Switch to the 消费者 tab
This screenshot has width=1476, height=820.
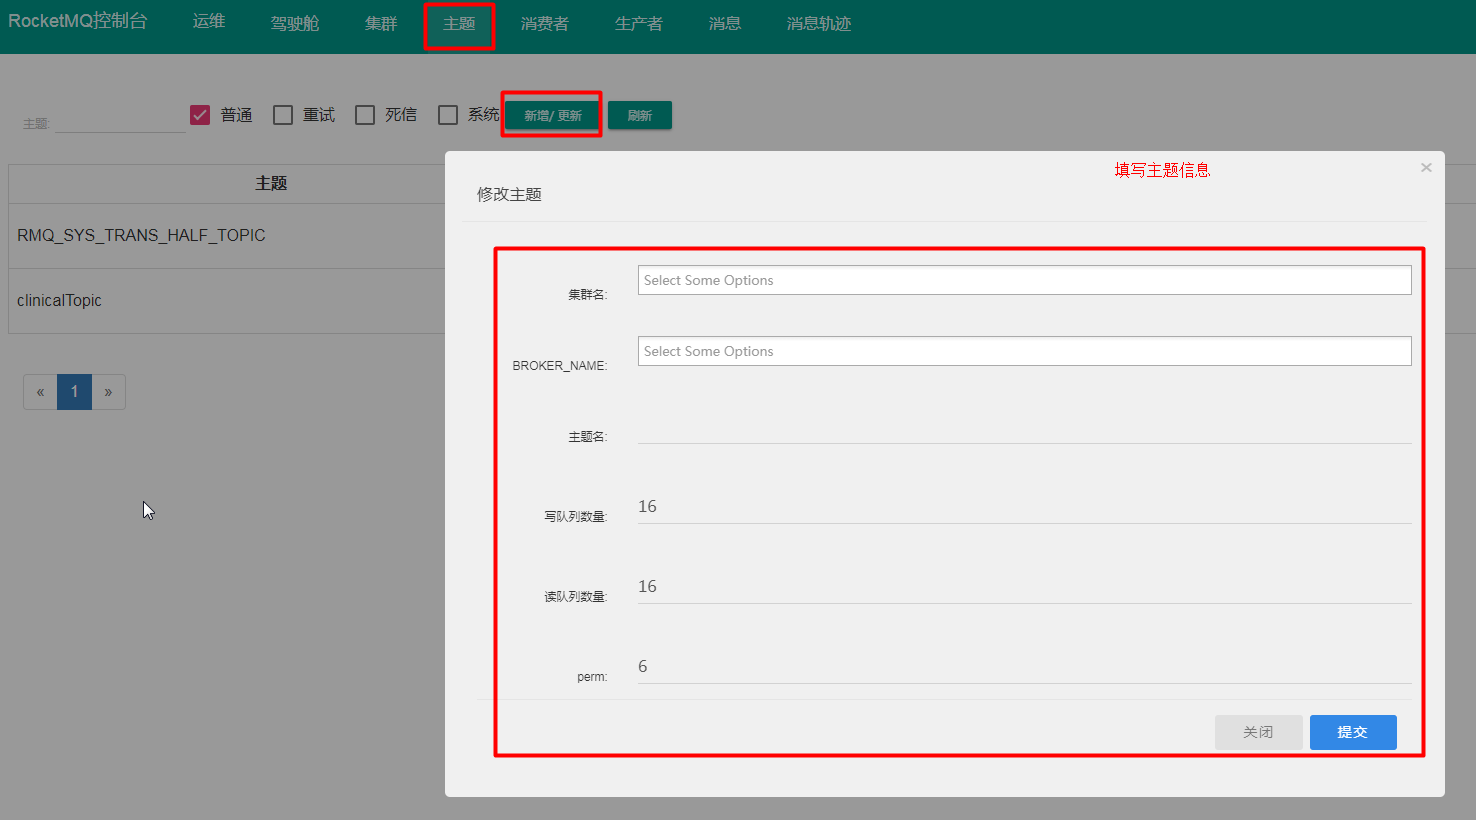coord(544,23)
